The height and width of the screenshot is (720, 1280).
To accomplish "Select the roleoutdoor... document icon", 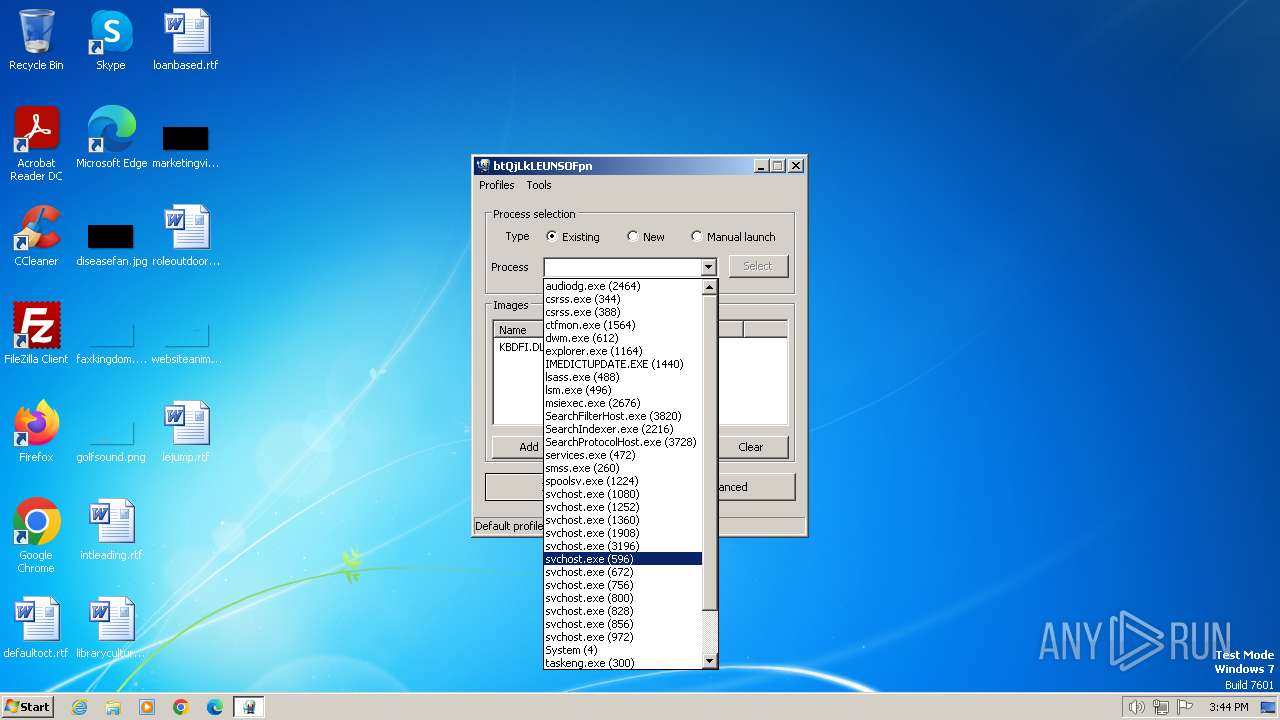I will [x=186, y=236].
